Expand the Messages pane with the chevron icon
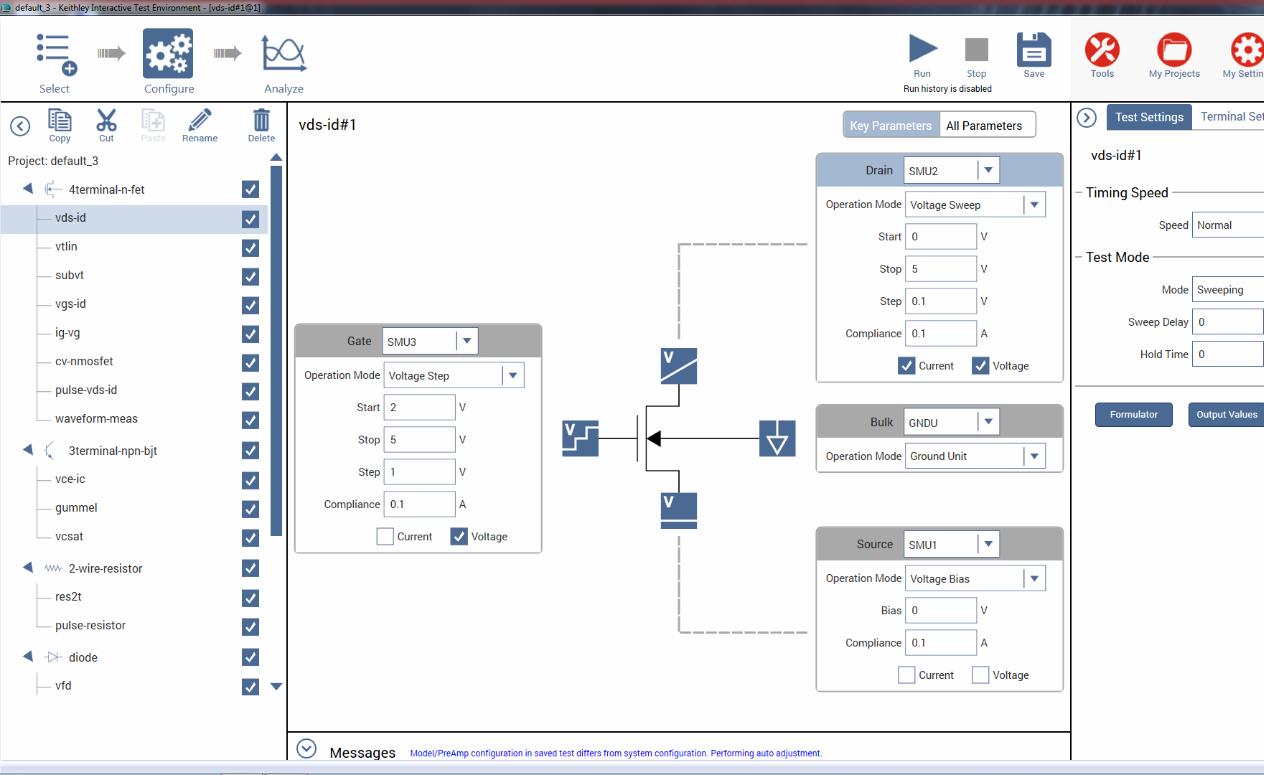Screen dimensions: 1264x775 307,750
